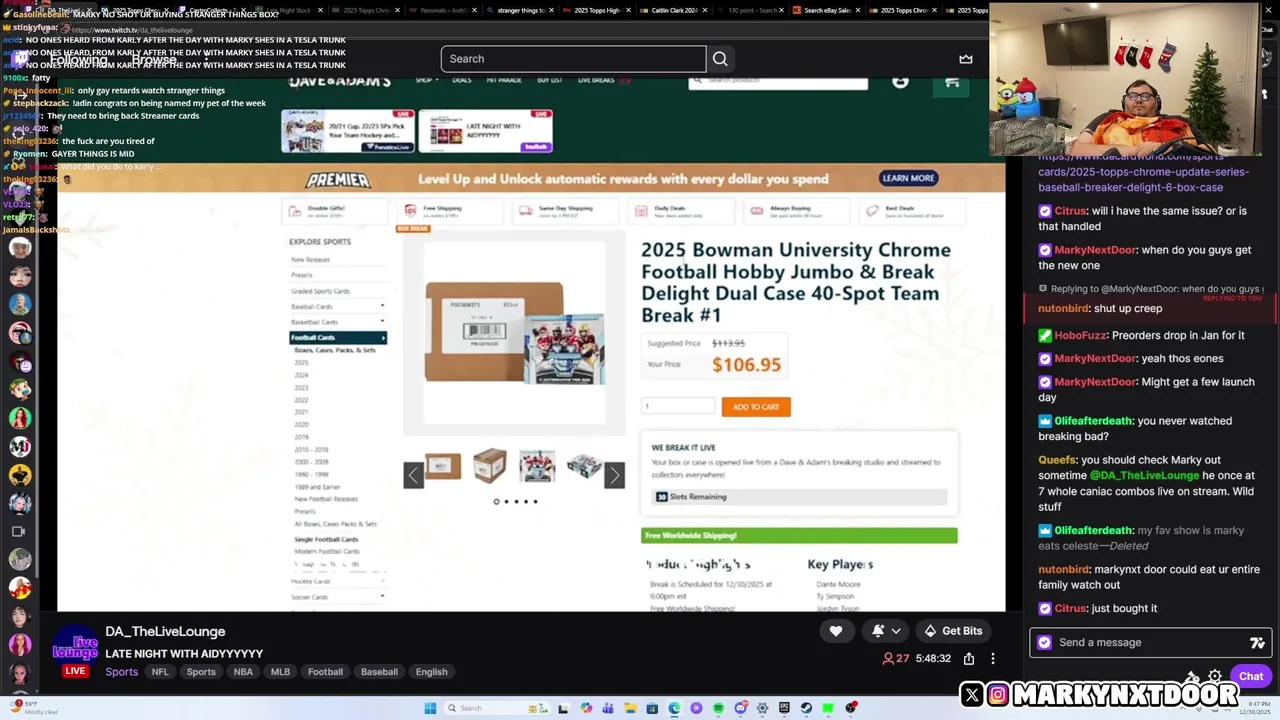Screen dimensions: 1280x720
Task: Click the Windows Start button
Action: pyautogui.click(x=430, y=708)
